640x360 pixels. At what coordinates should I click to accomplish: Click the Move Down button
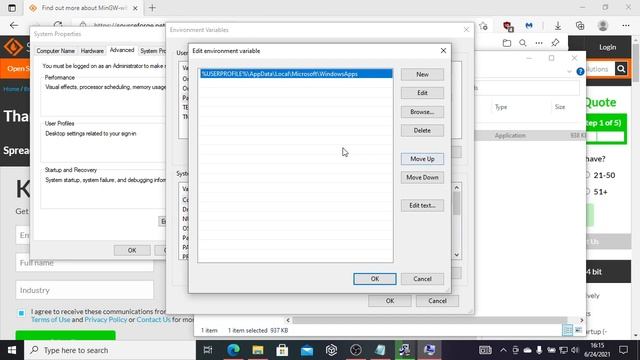[422, 178]
